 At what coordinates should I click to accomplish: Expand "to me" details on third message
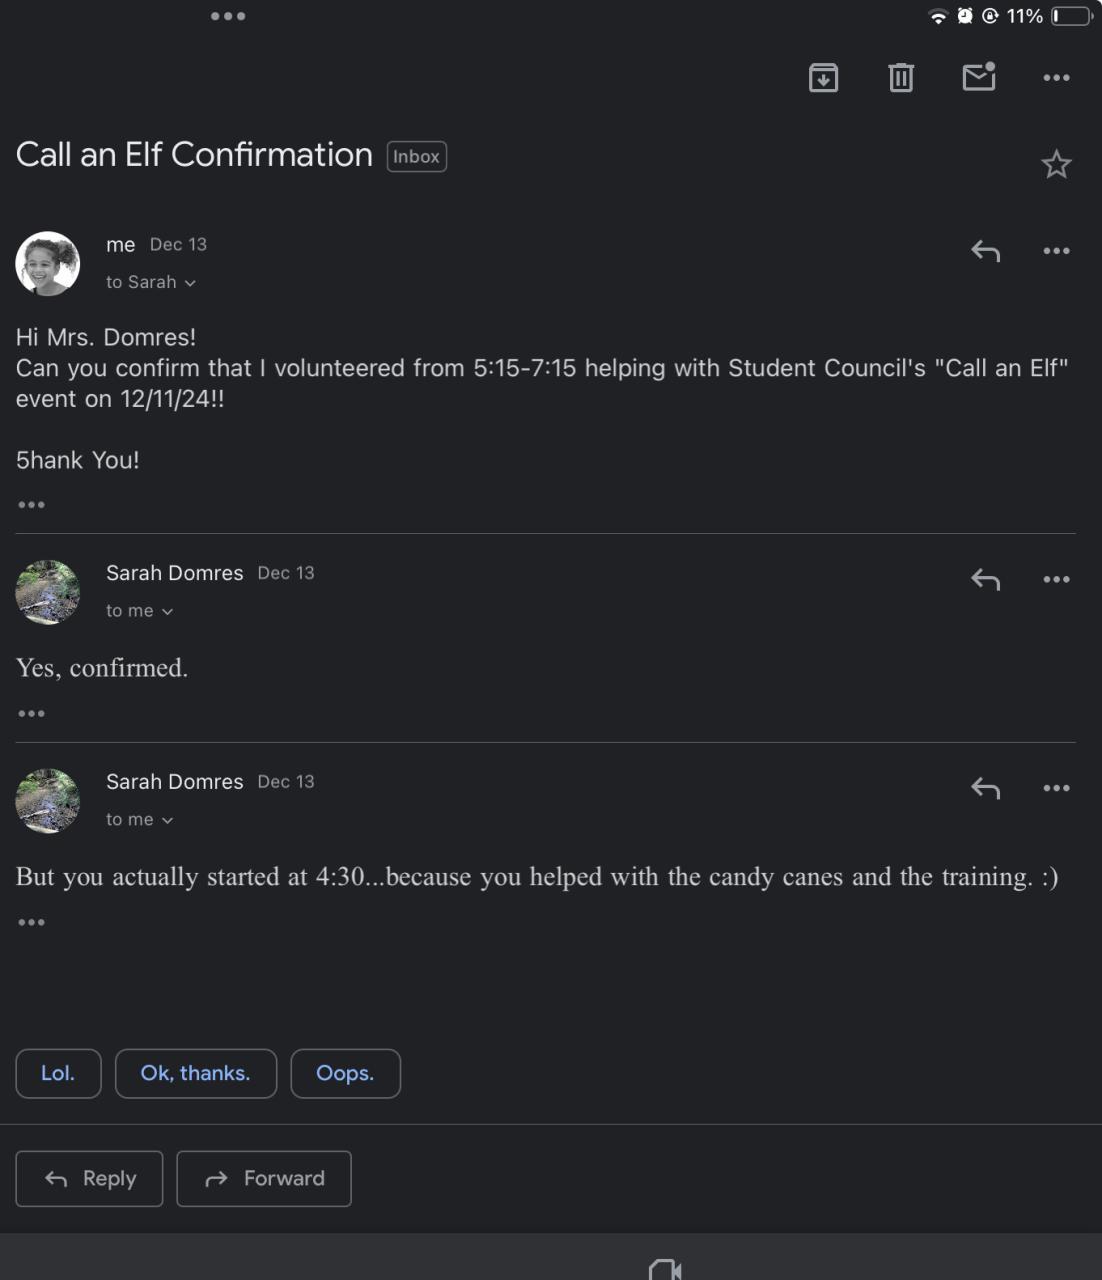click(x=167, y=820)
